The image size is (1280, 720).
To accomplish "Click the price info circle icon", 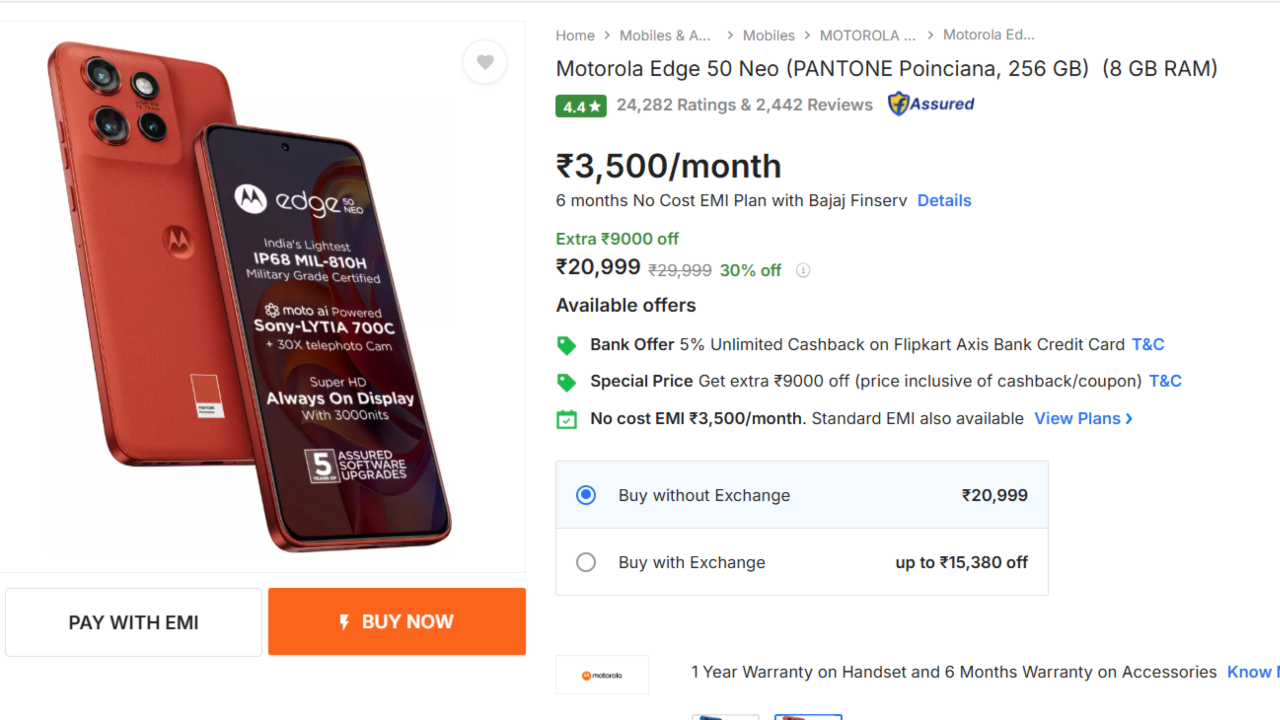I will tap(803, 270).
